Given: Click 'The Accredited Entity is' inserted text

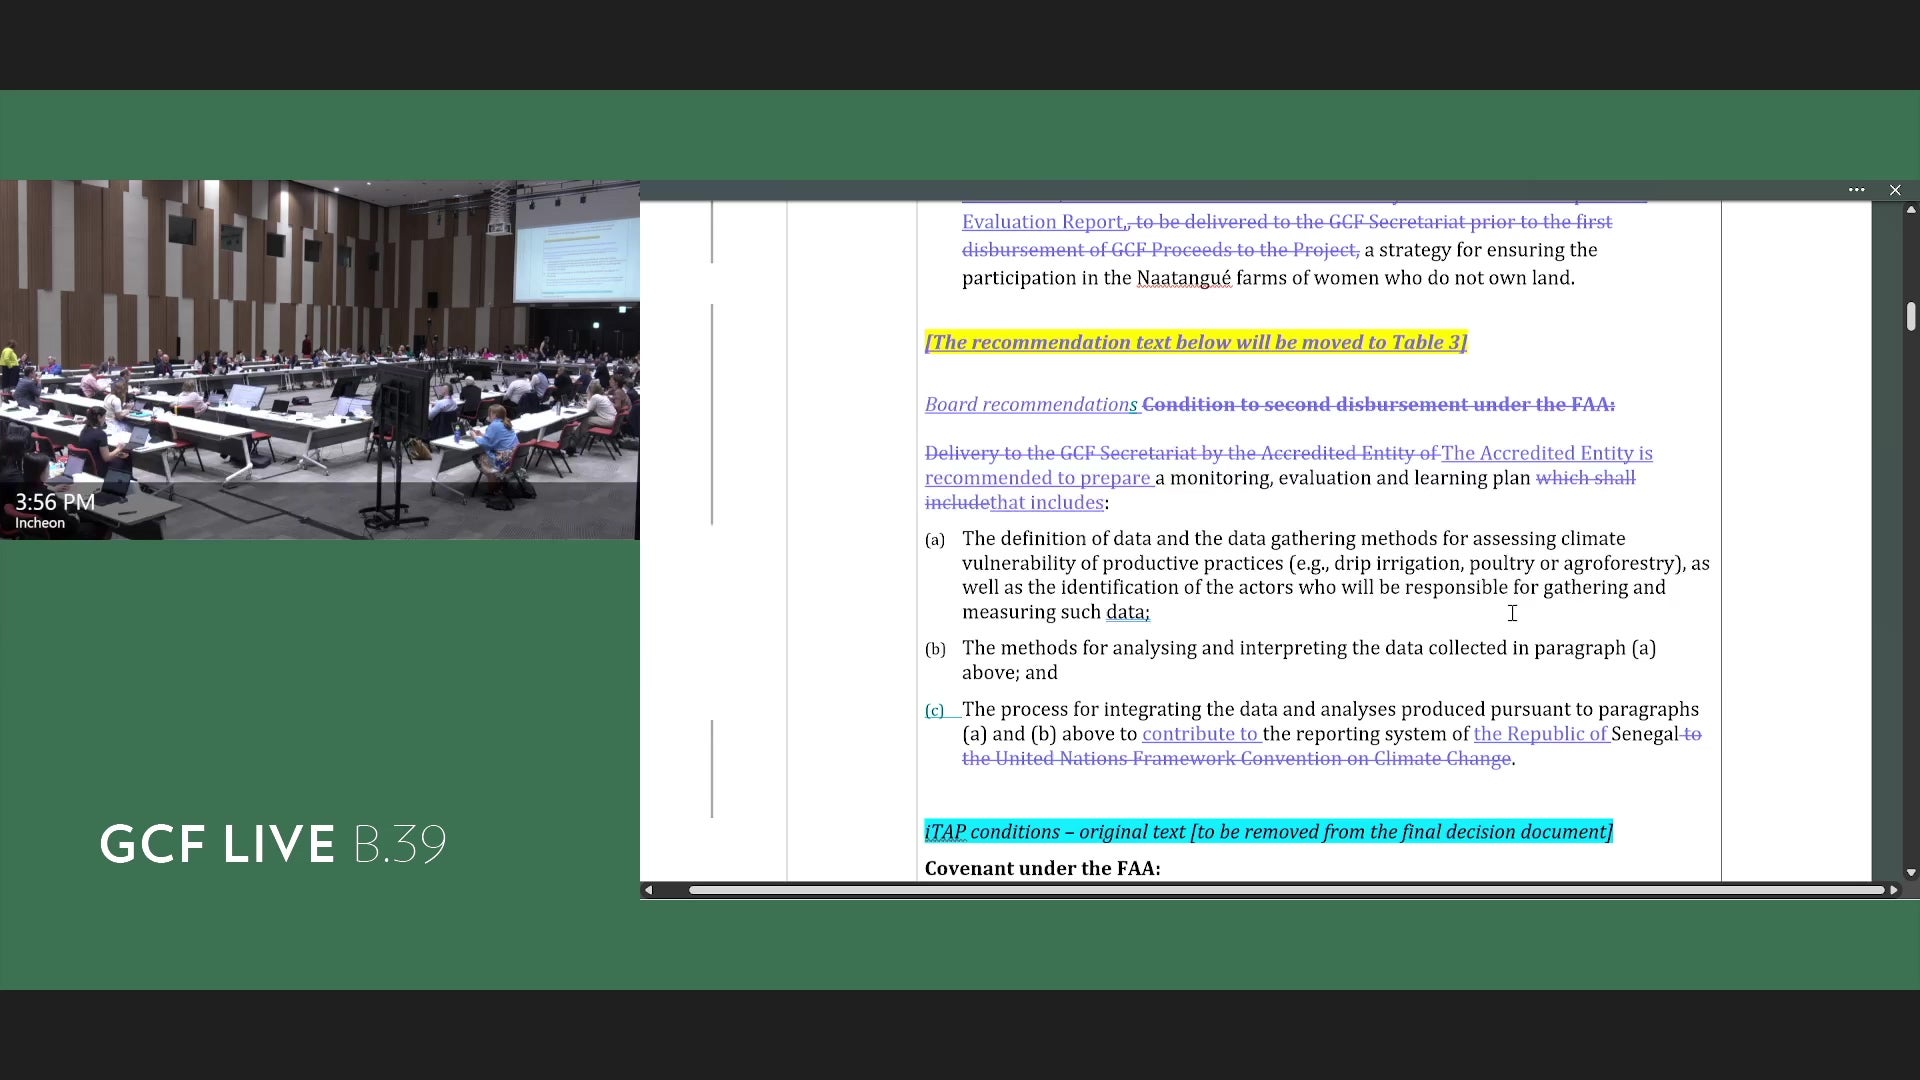Looking at the screenshot, I should (x=1547, y=454).
